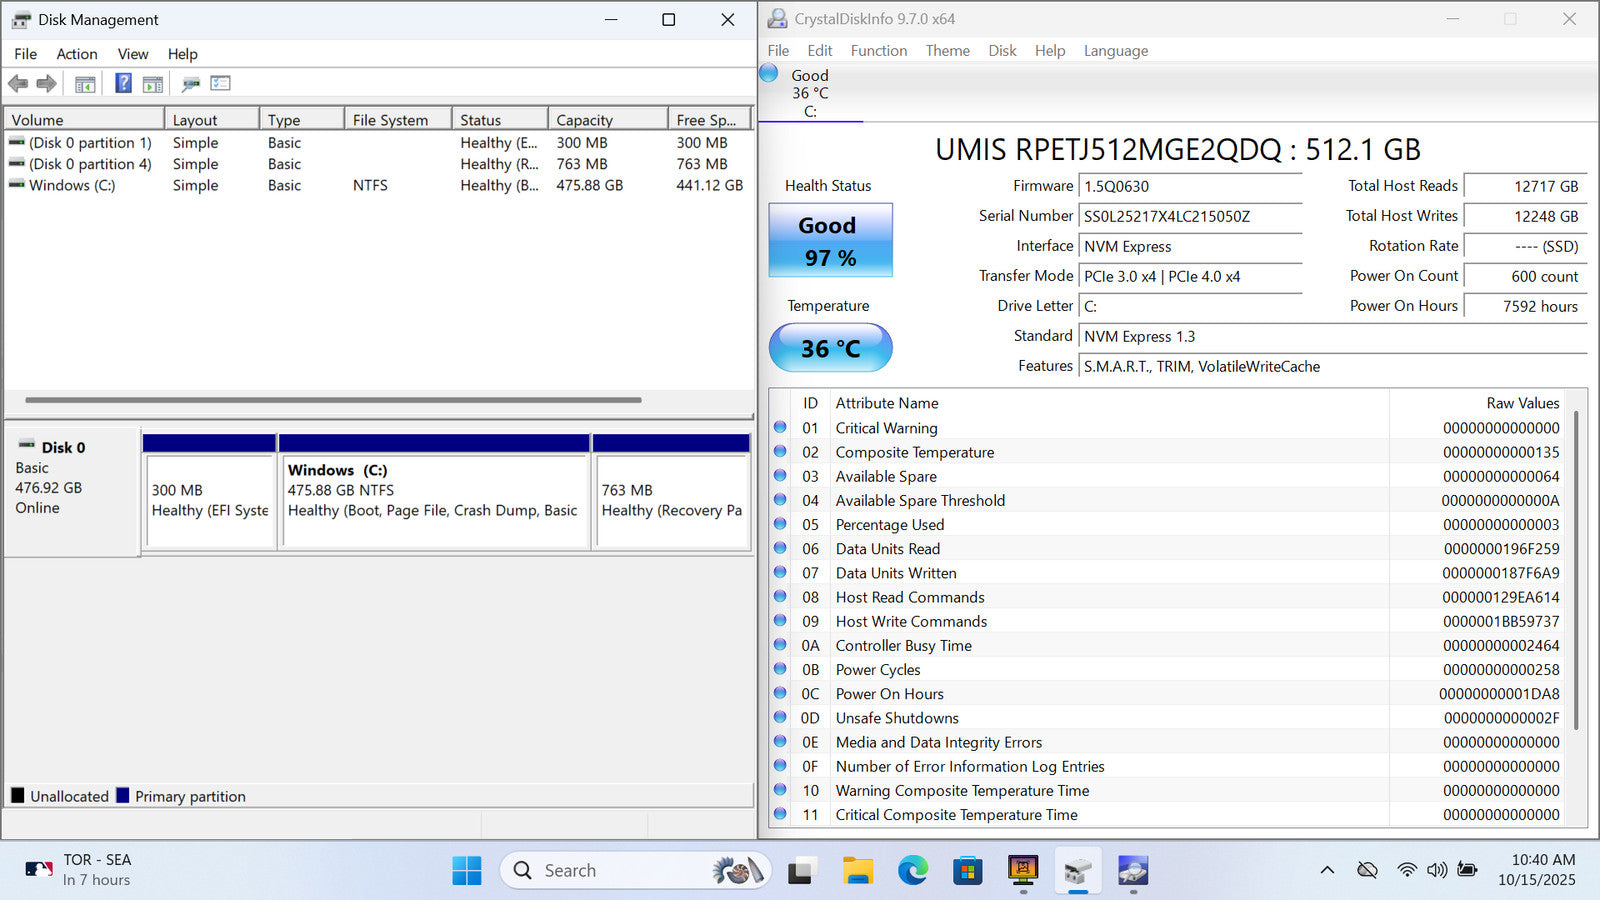Click the Rescan Disks toolbar icon
Image resolution: width=1600 pixels, height=900 pixels.
pyautogui.click(x=190, y=84)
